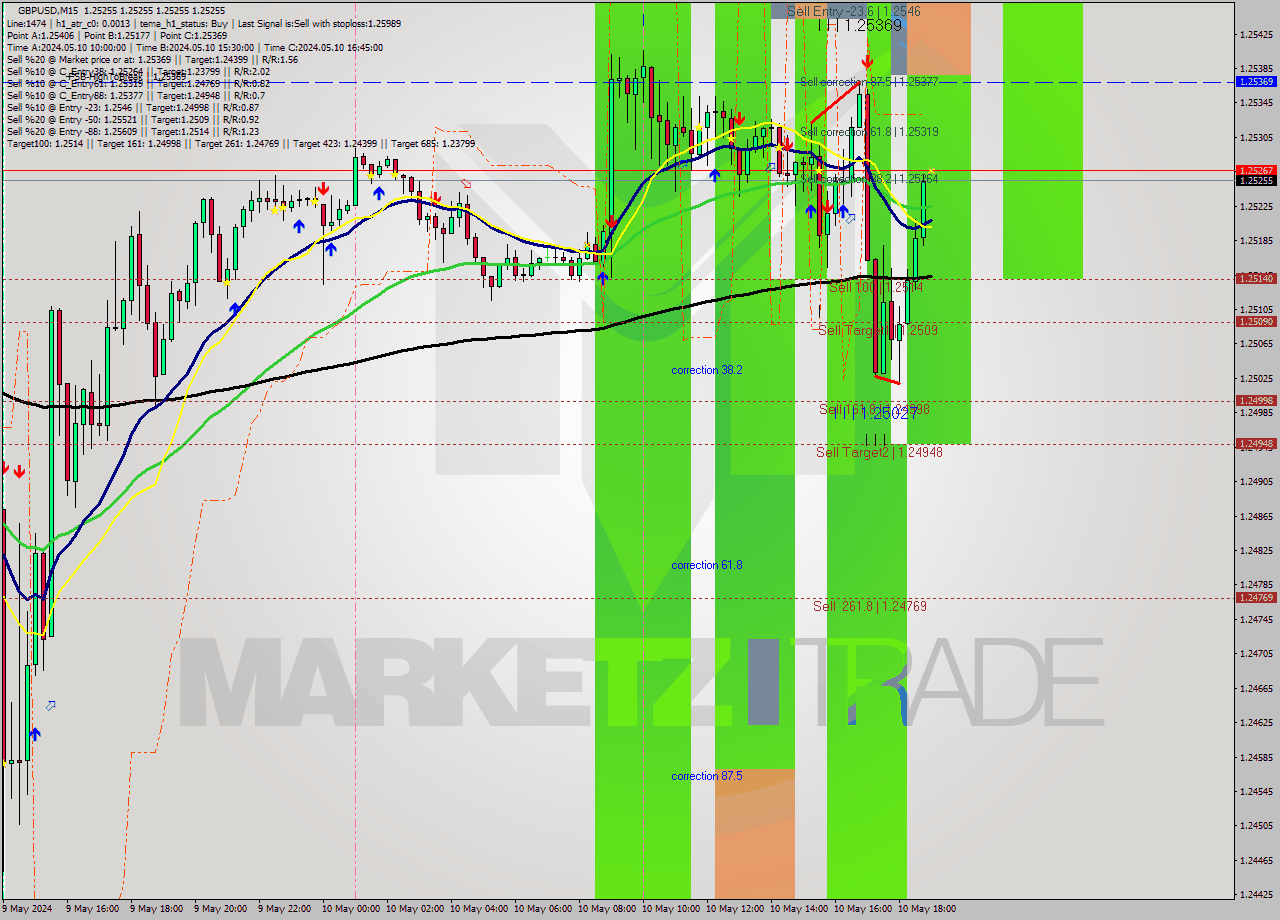This screenshot has width=1280, height=920.
Task: Select the 'correction 61.8' label
Action: (707, 565)
